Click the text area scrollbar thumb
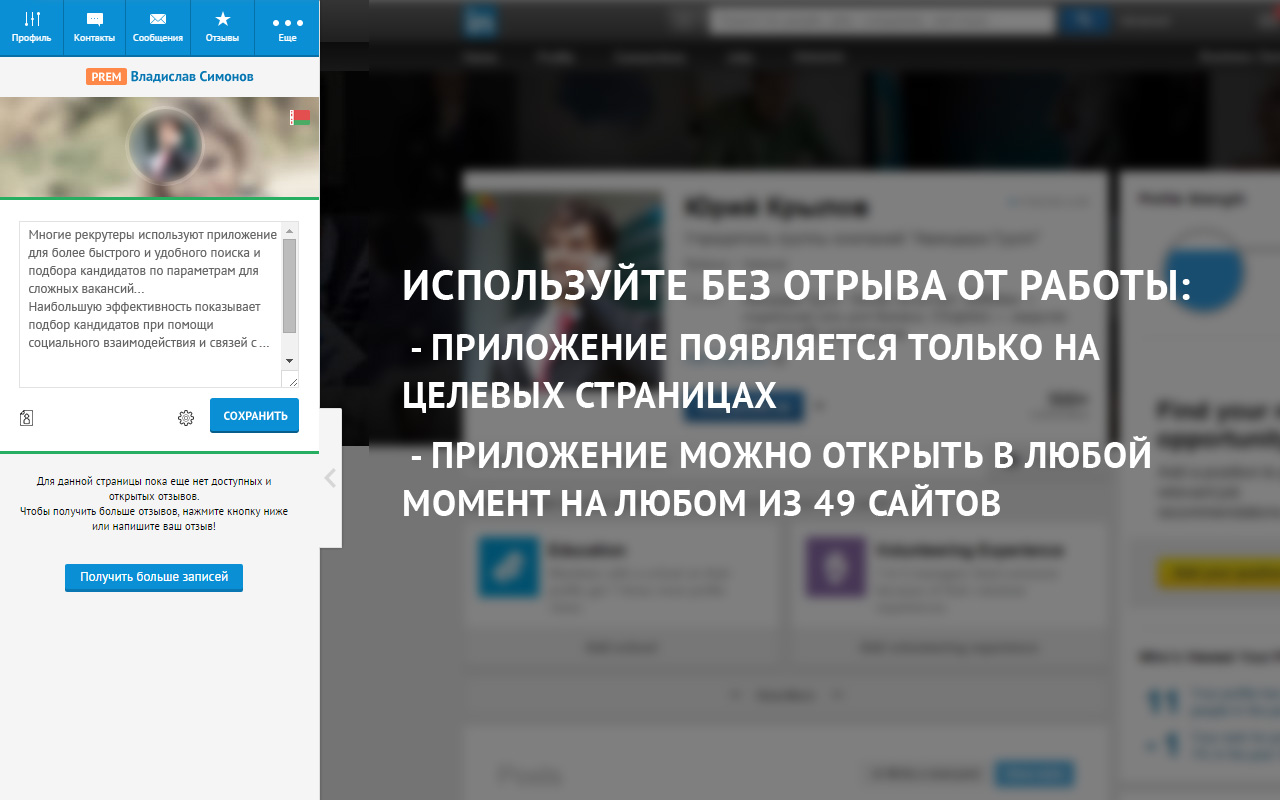 coord(290,286)
